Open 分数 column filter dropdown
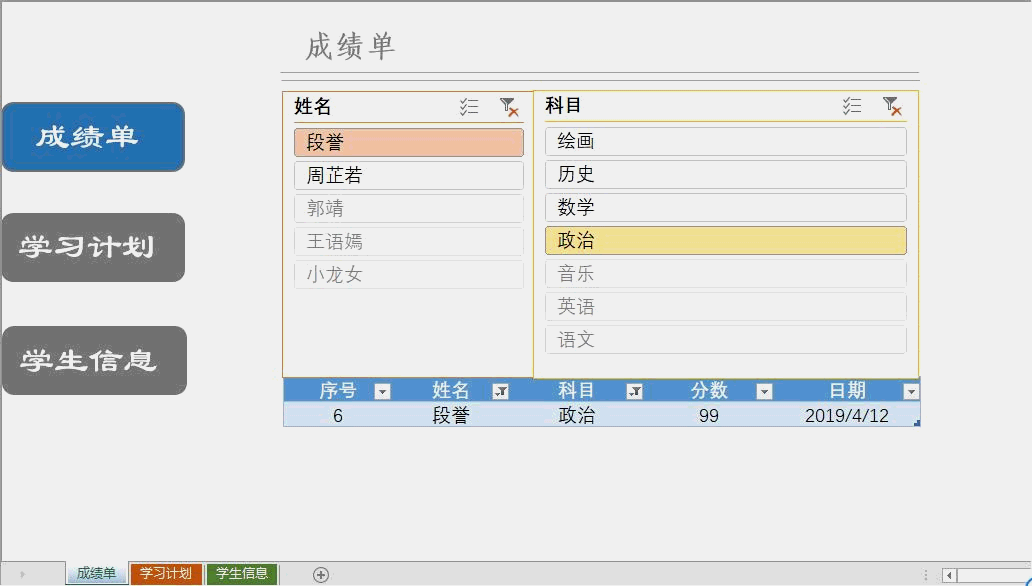The height and width of the screenshot is (586, 1032). click(x=763, y=392)
